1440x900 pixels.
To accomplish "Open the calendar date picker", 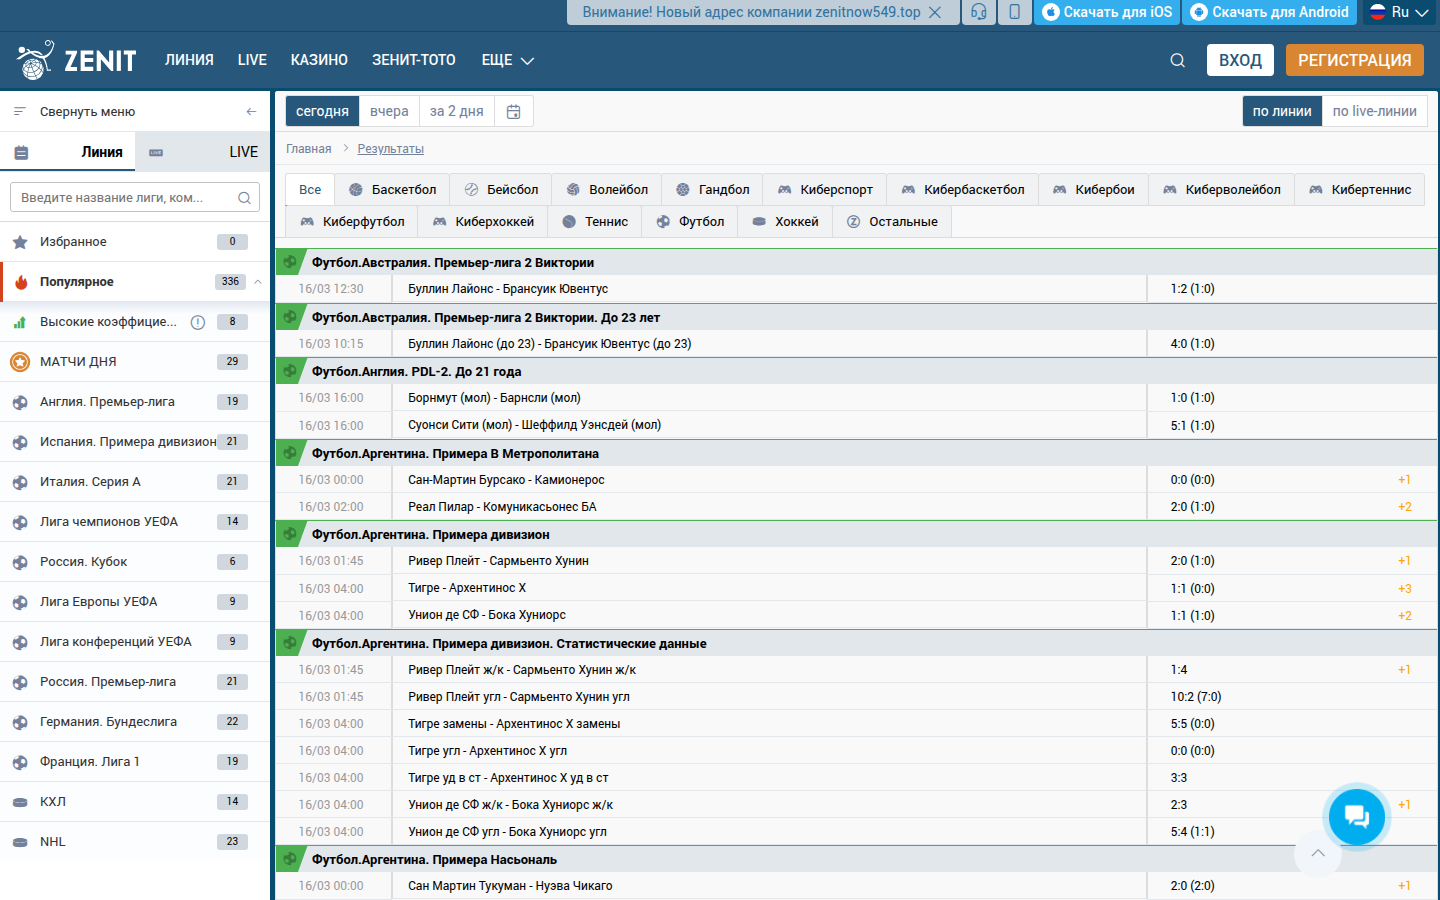I will click(513, 112).
